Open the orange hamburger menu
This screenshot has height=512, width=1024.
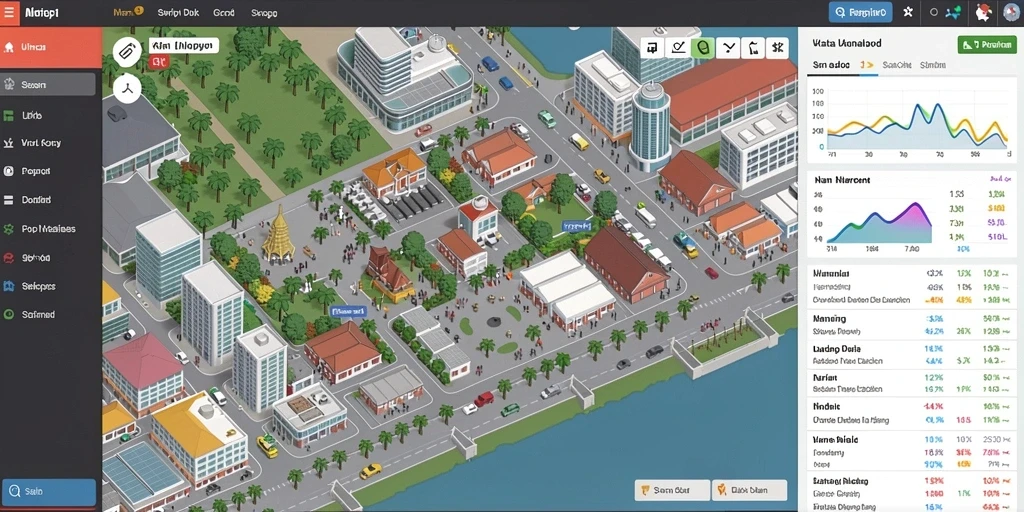9,12
